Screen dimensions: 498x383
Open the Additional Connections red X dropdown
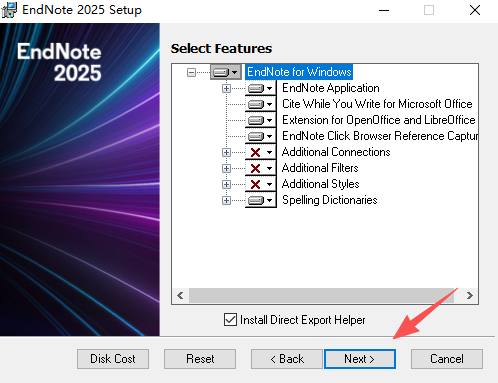click(261, 152)
